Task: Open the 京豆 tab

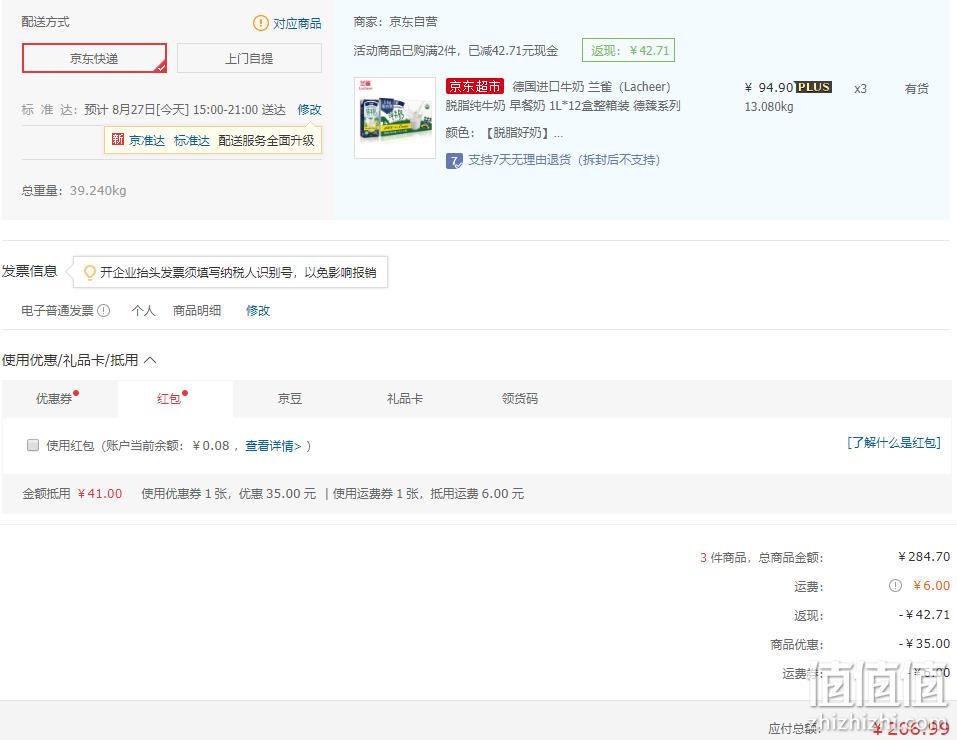Action: tap(290, 399)
